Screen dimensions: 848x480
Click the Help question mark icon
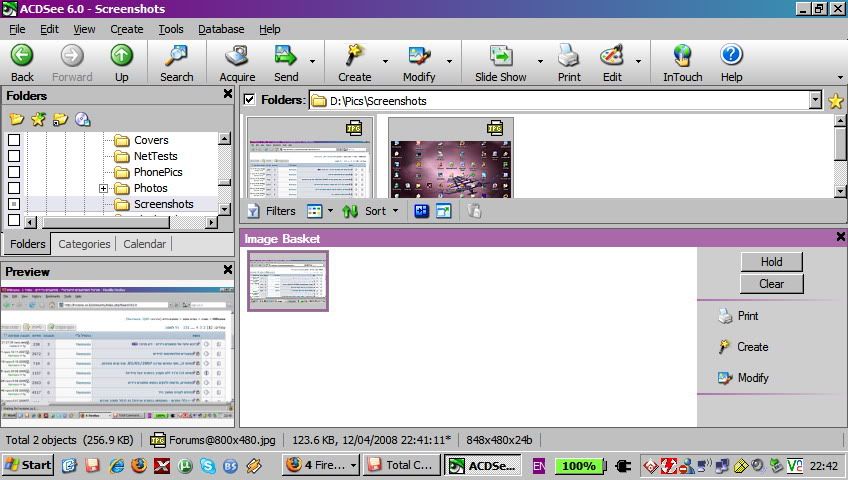731,55
